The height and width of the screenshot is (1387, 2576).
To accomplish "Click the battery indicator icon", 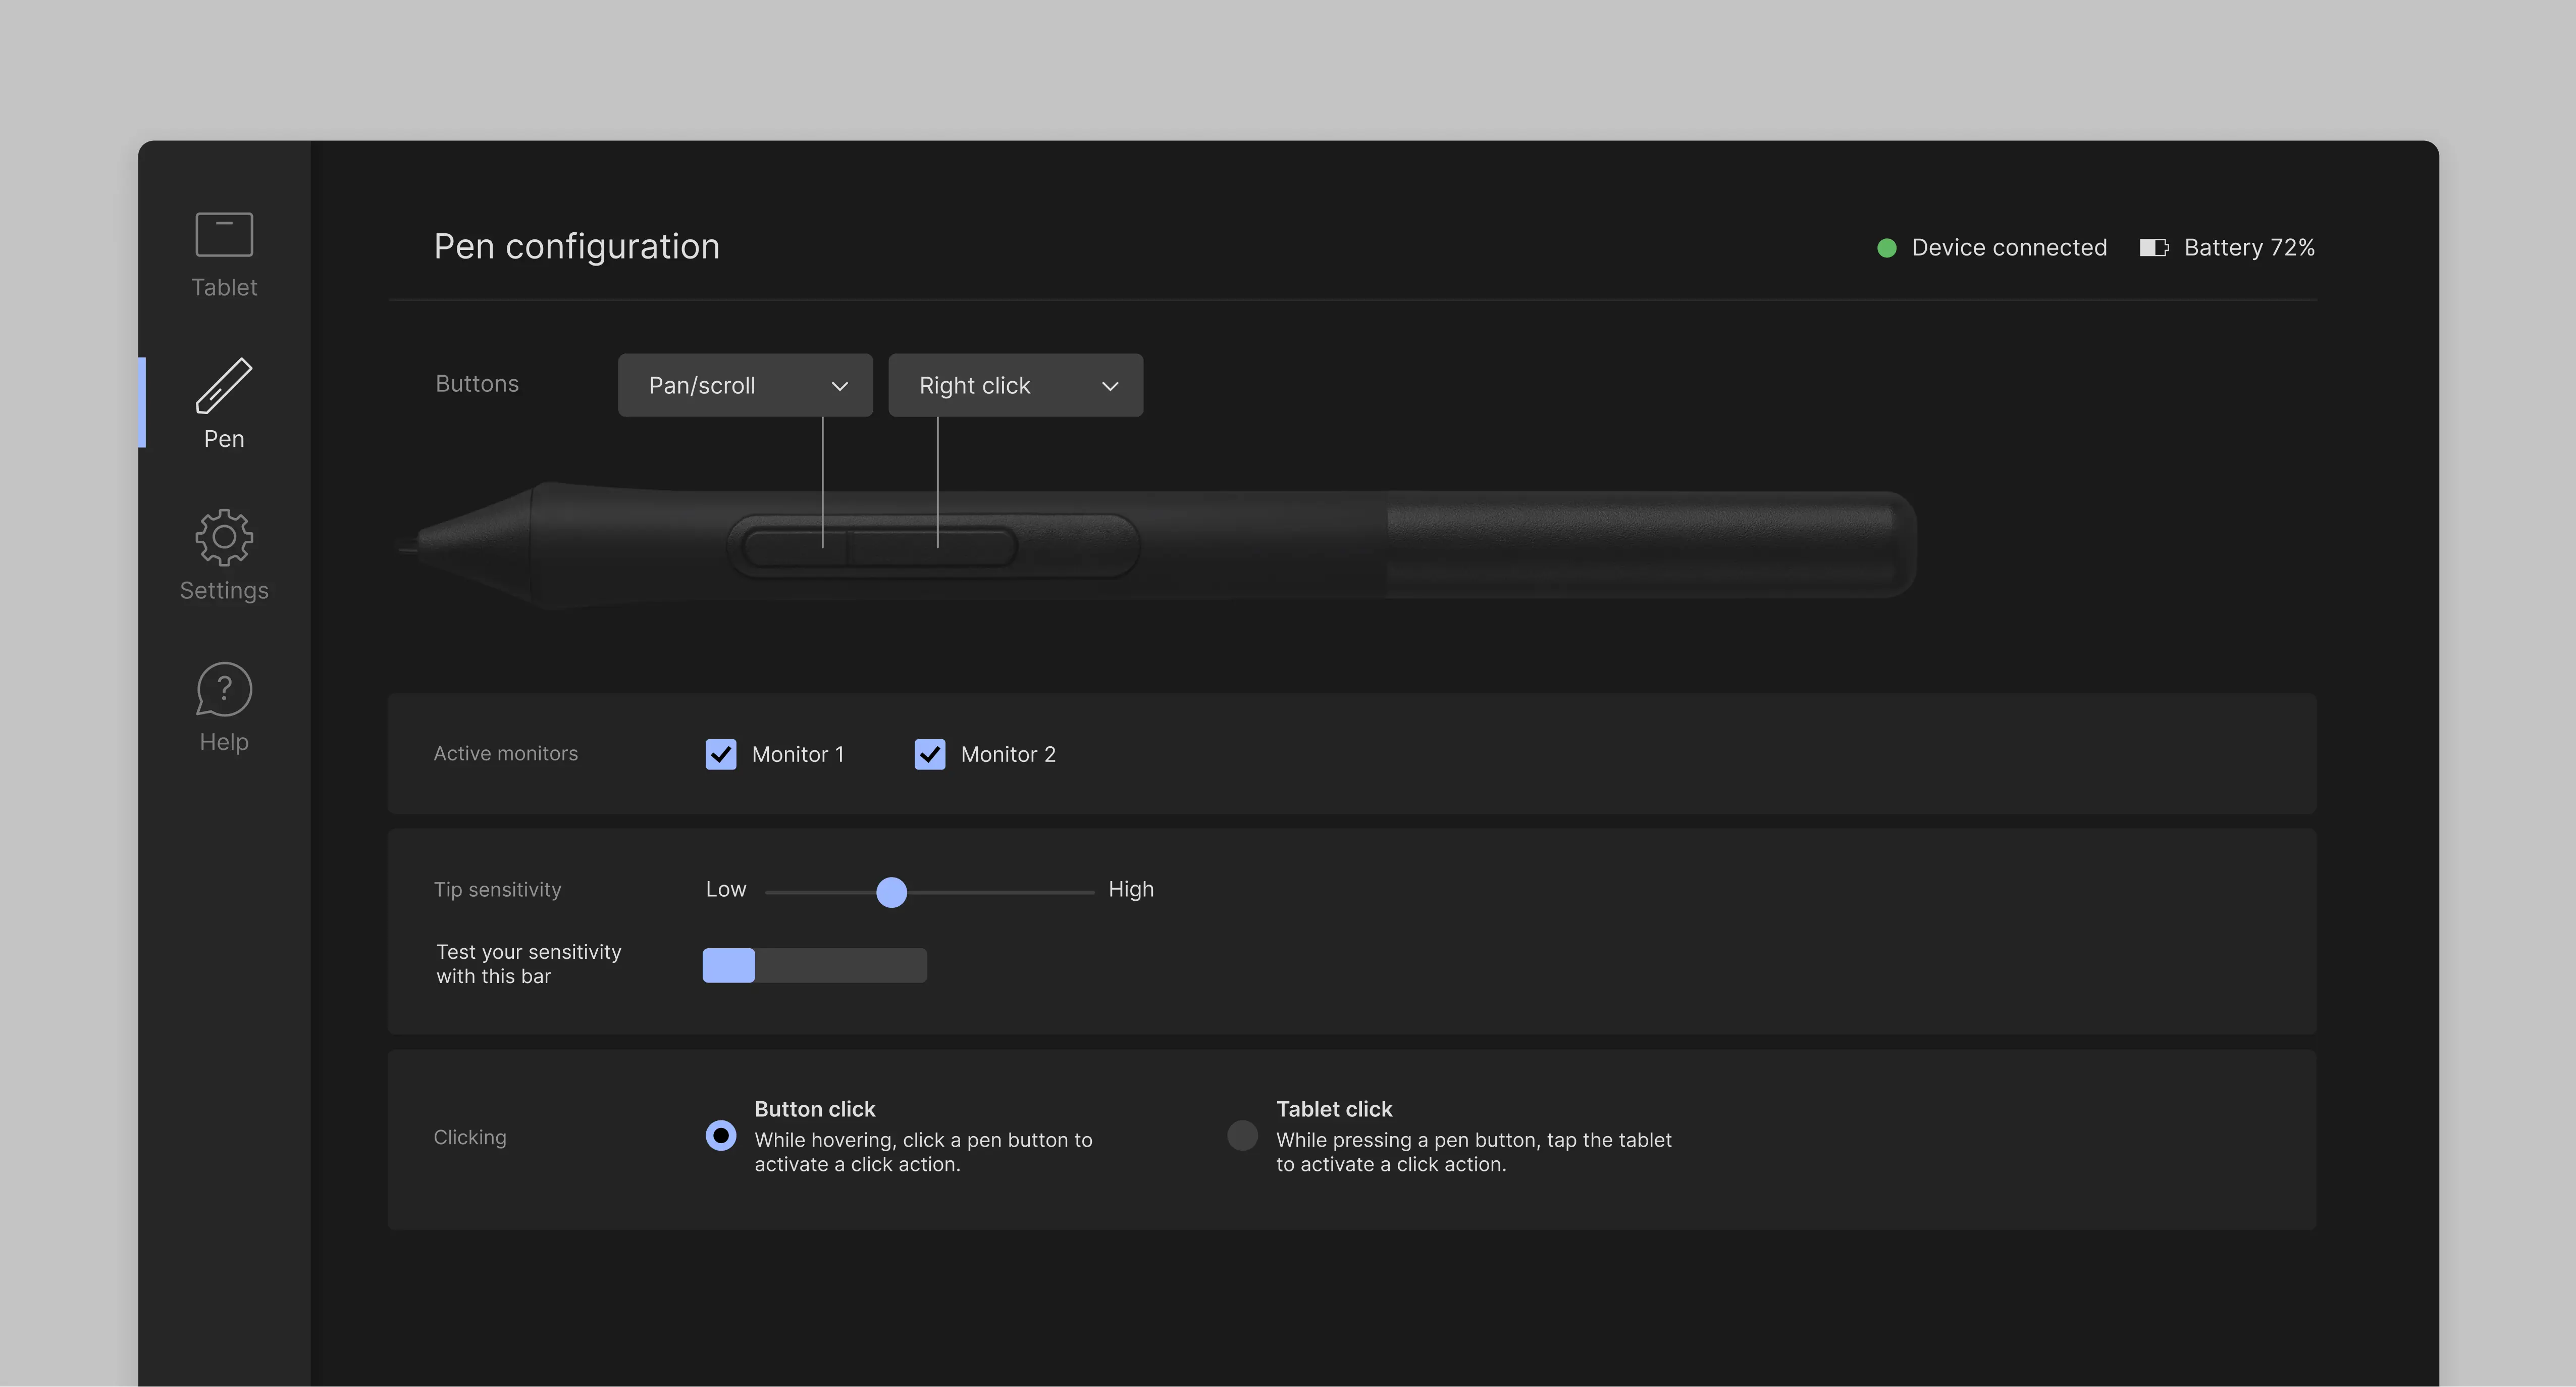I will click(x=2154, y=247).
